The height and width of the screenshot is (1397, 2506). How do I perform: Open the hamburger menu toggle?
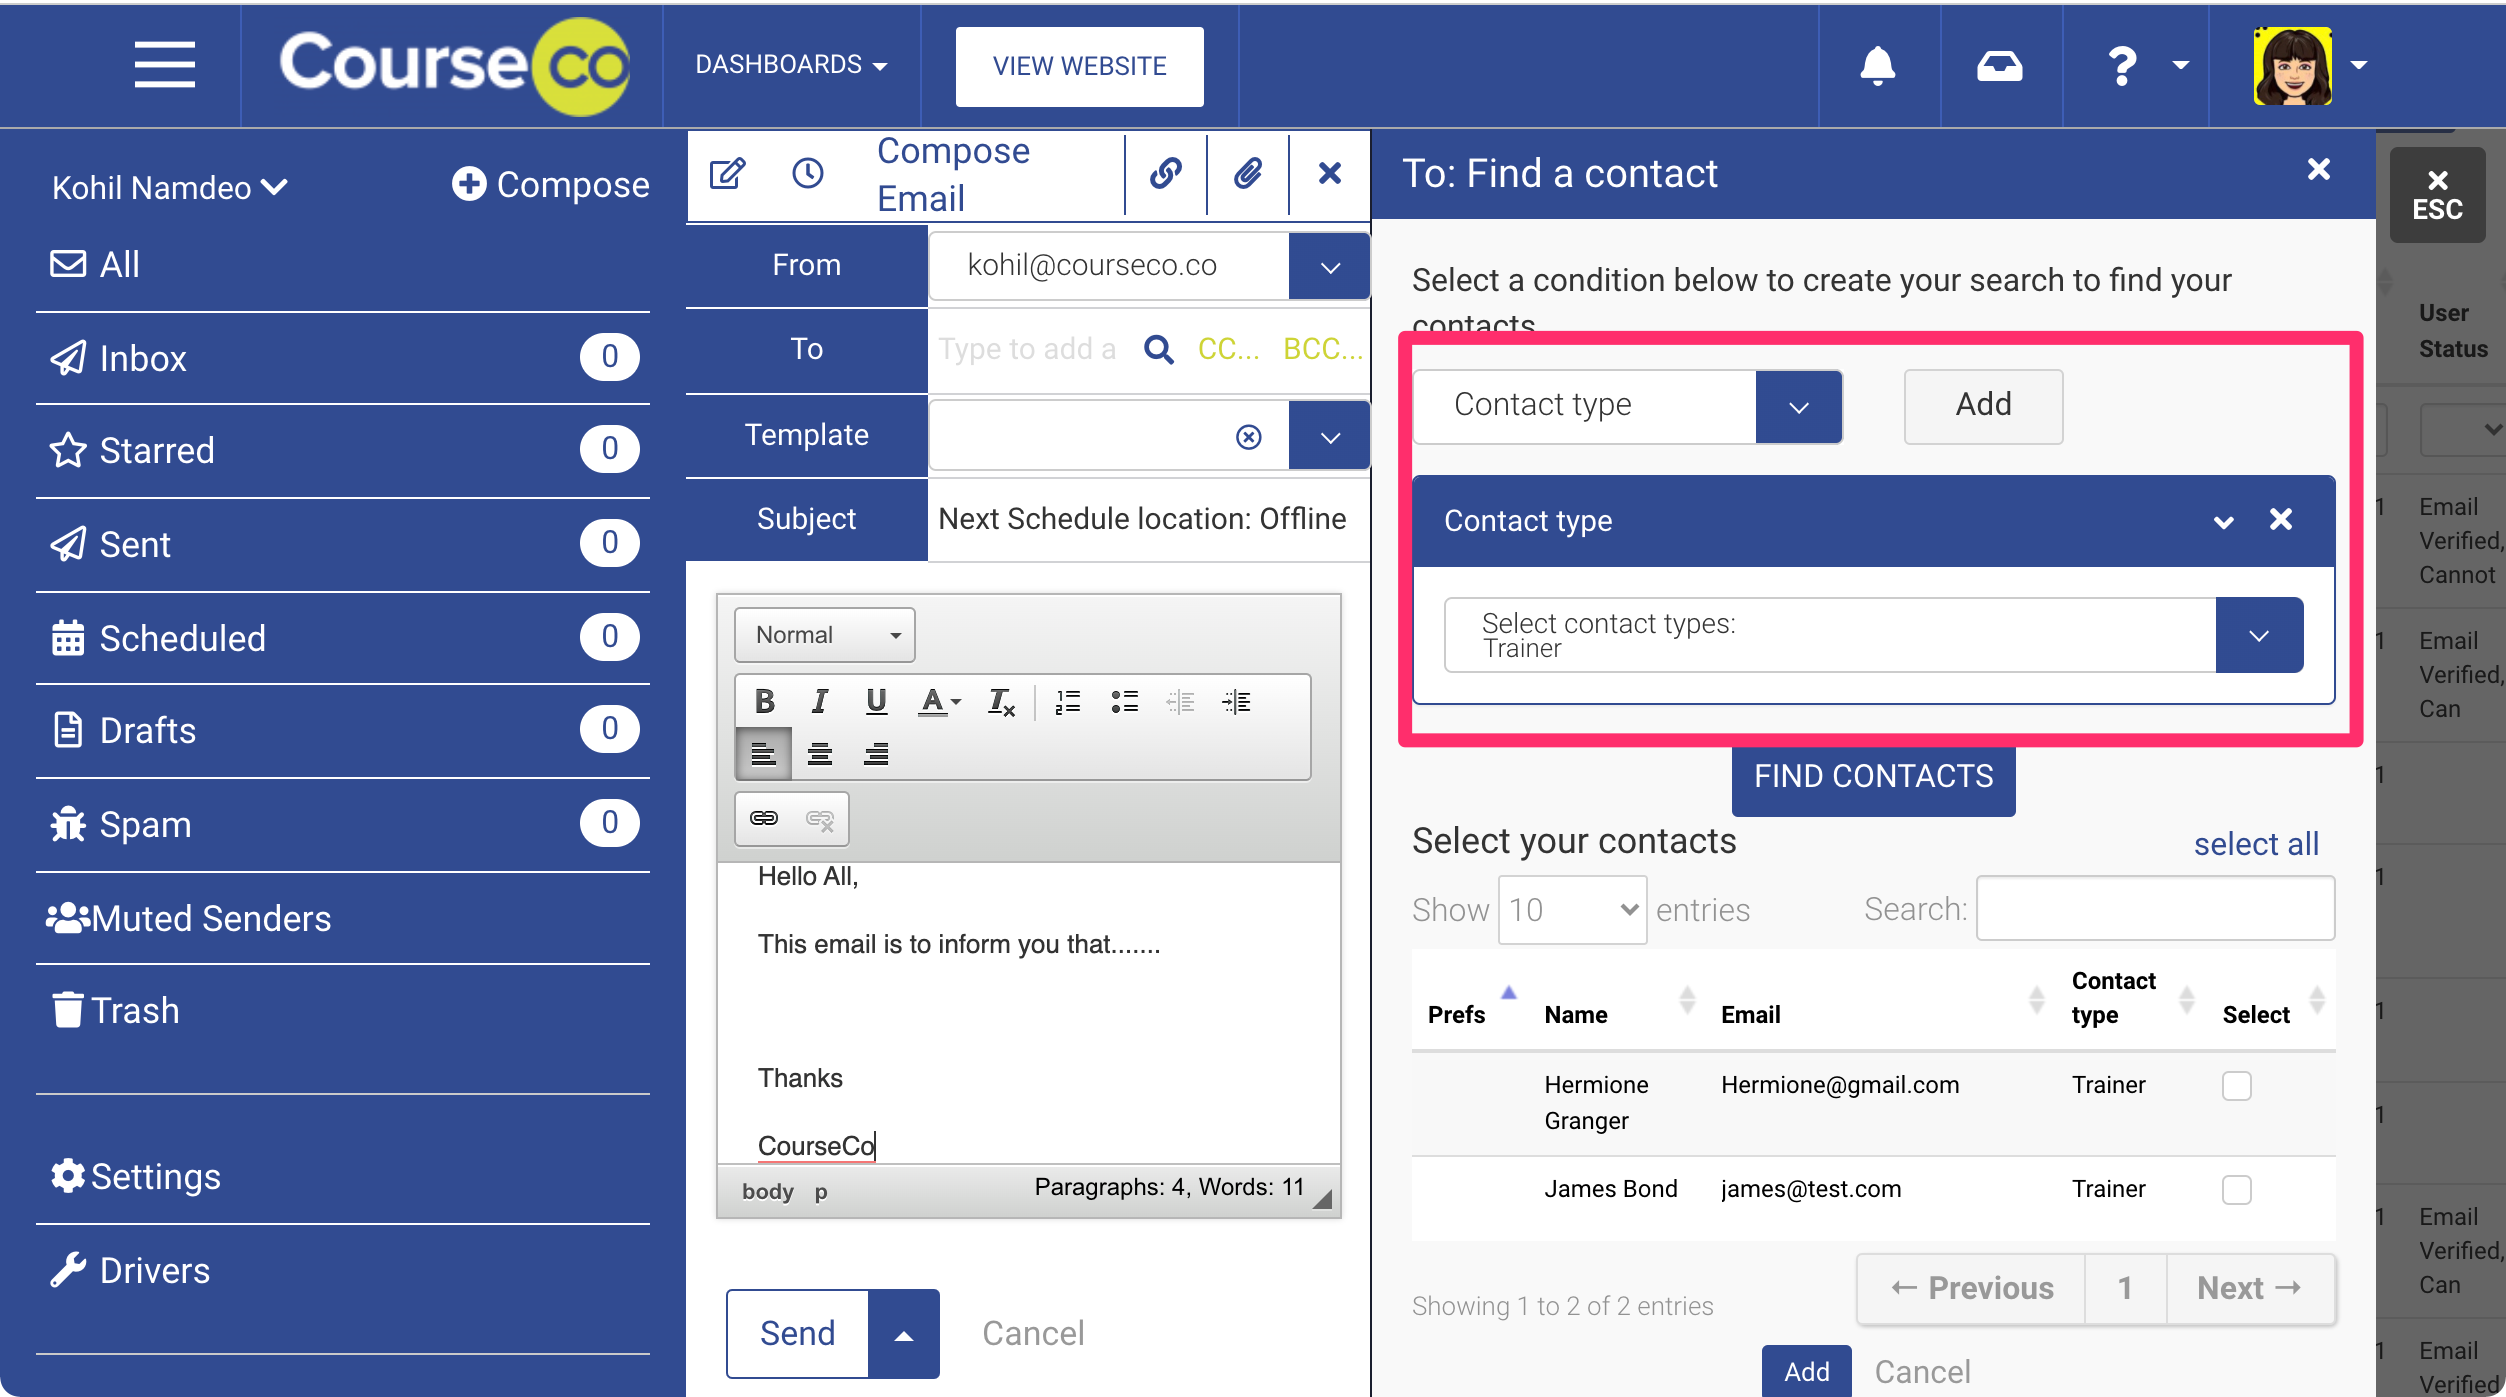pyautogui.click(x=165, y=66)
